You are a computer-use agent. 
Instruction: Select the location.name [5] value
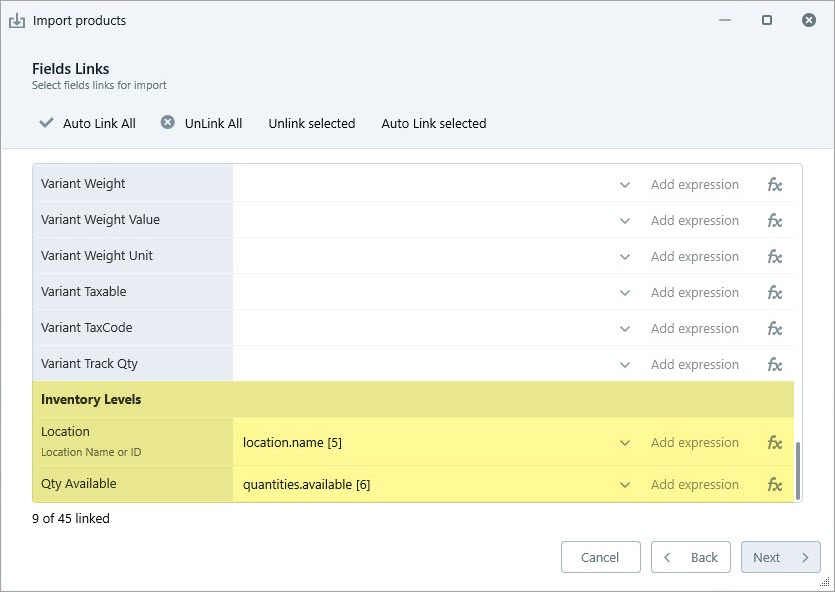[292, 442]
